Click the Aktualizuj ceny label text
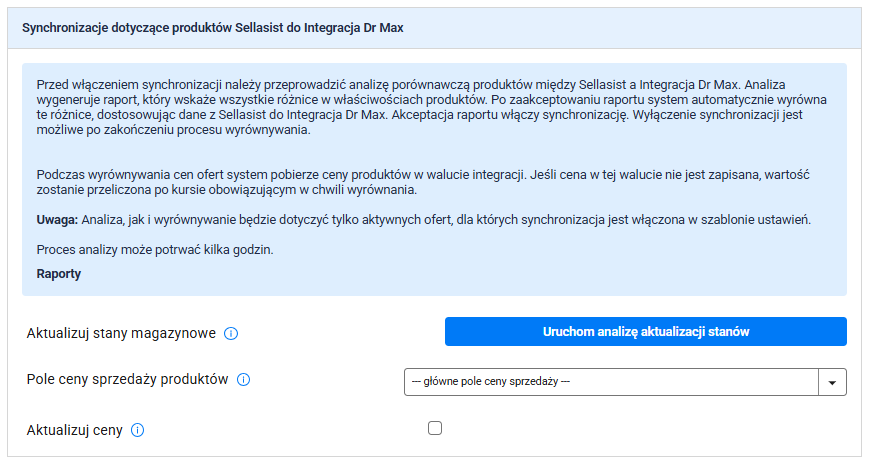 tap(75, 430)
